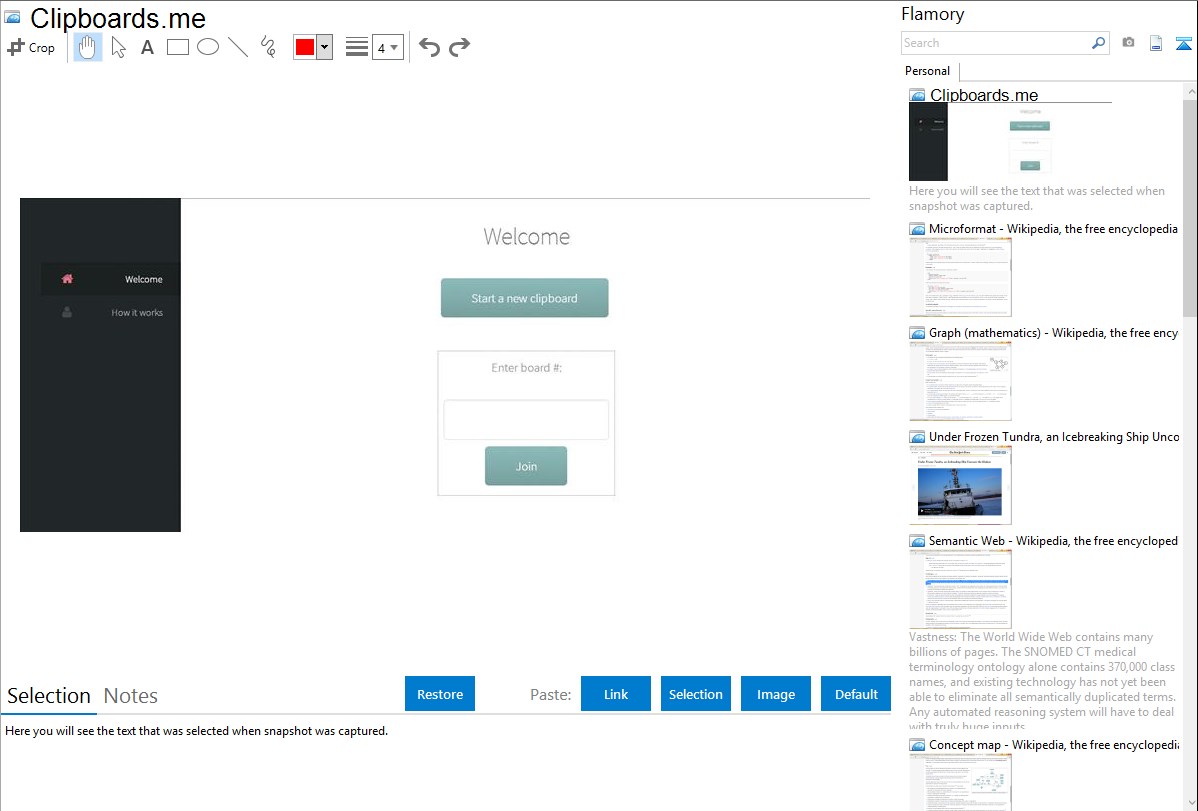Click the icon beside Semantic Web entry
This screenshot has height=811, width=1198.
pos(917,541)
